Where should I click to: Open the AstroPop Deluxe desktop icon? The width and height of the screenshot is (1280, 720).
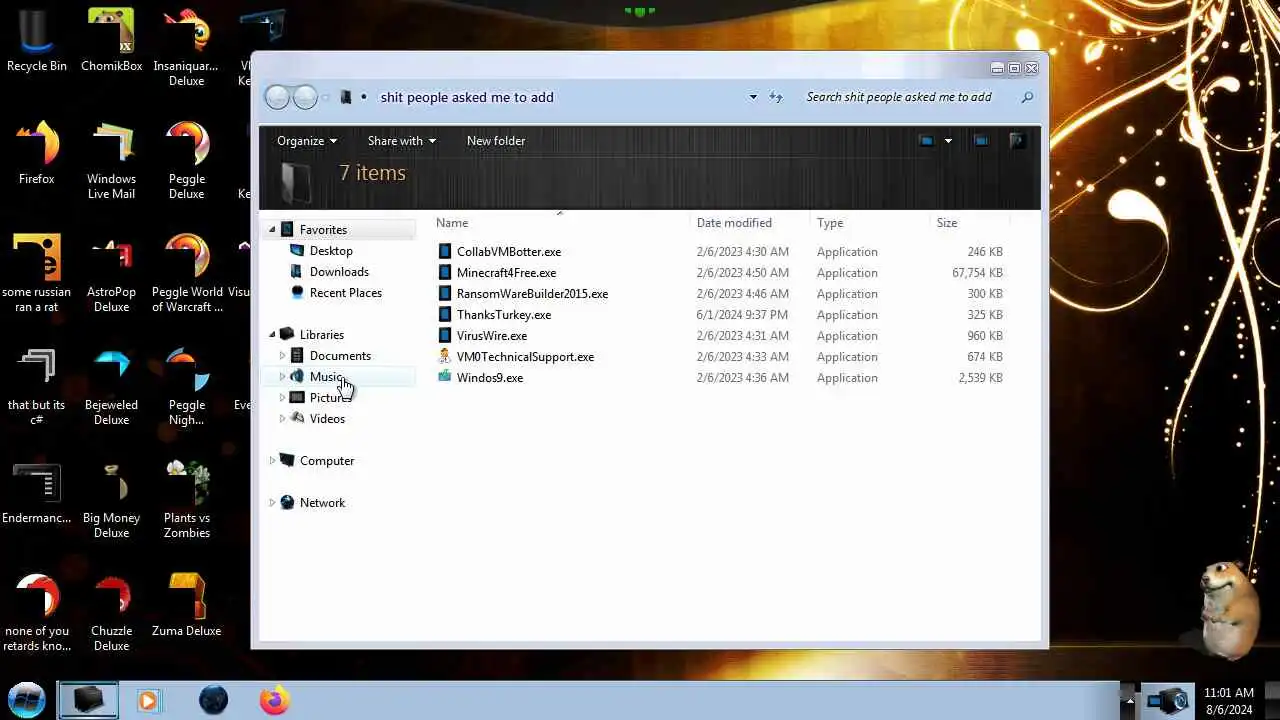[x=111, y=273]
